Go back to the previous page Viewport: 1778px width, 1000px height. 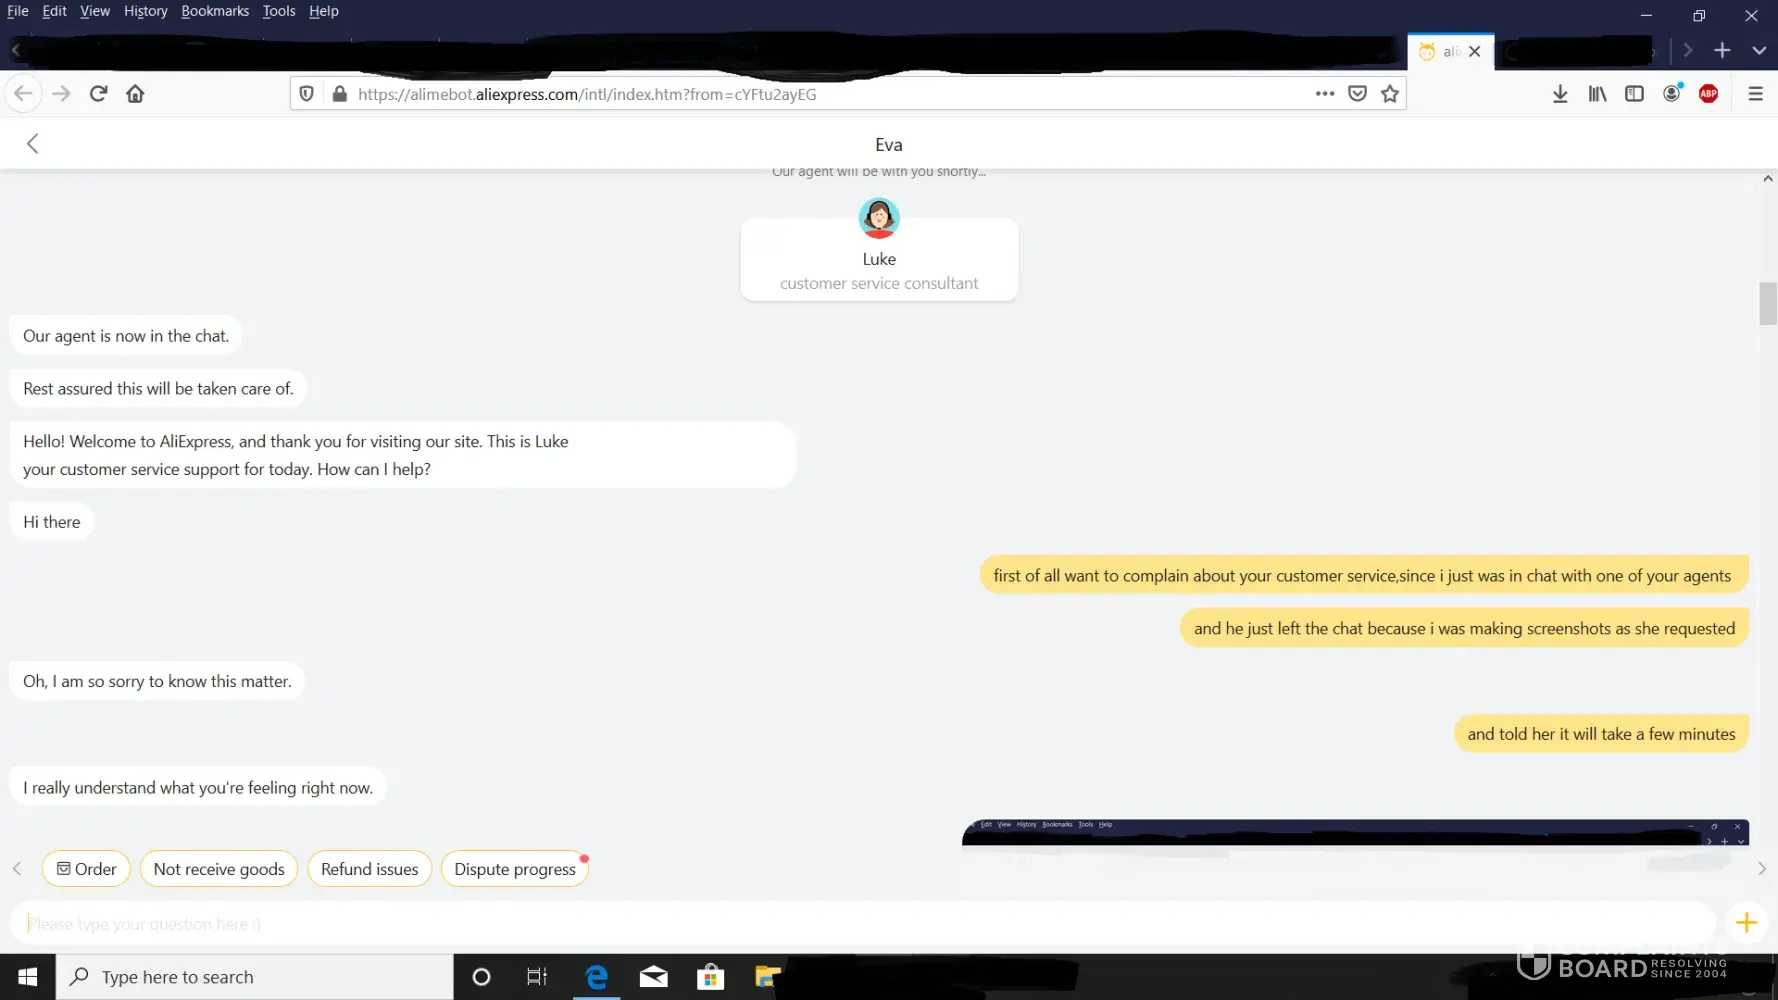point(23,93)
